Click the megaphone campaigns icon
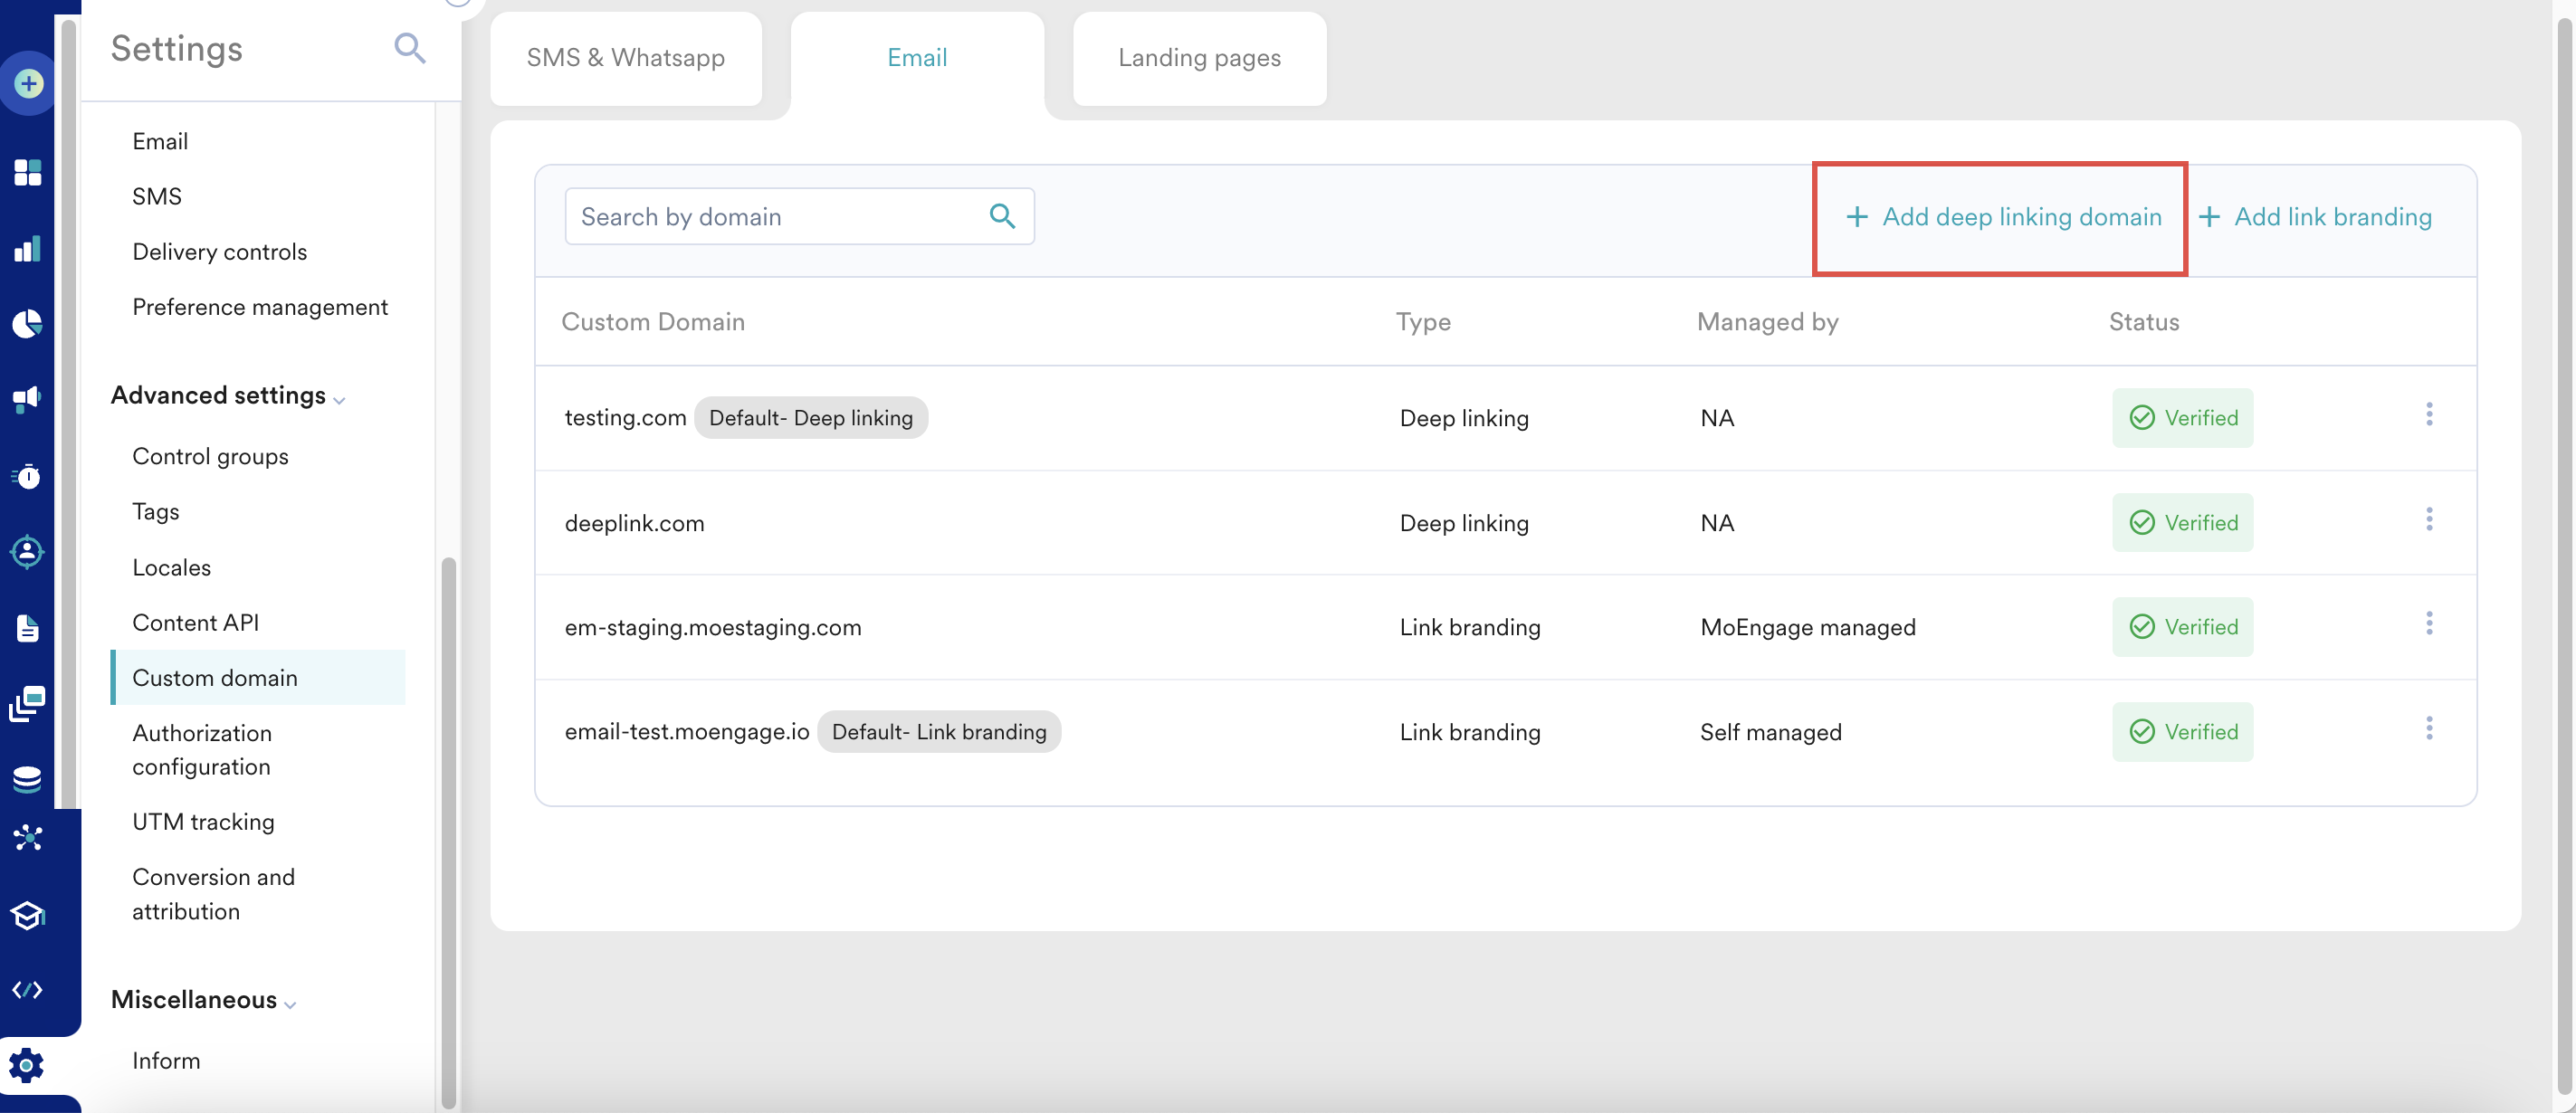The width and height of the screenshot is (2576, 1113). click(x=28, y=399)
